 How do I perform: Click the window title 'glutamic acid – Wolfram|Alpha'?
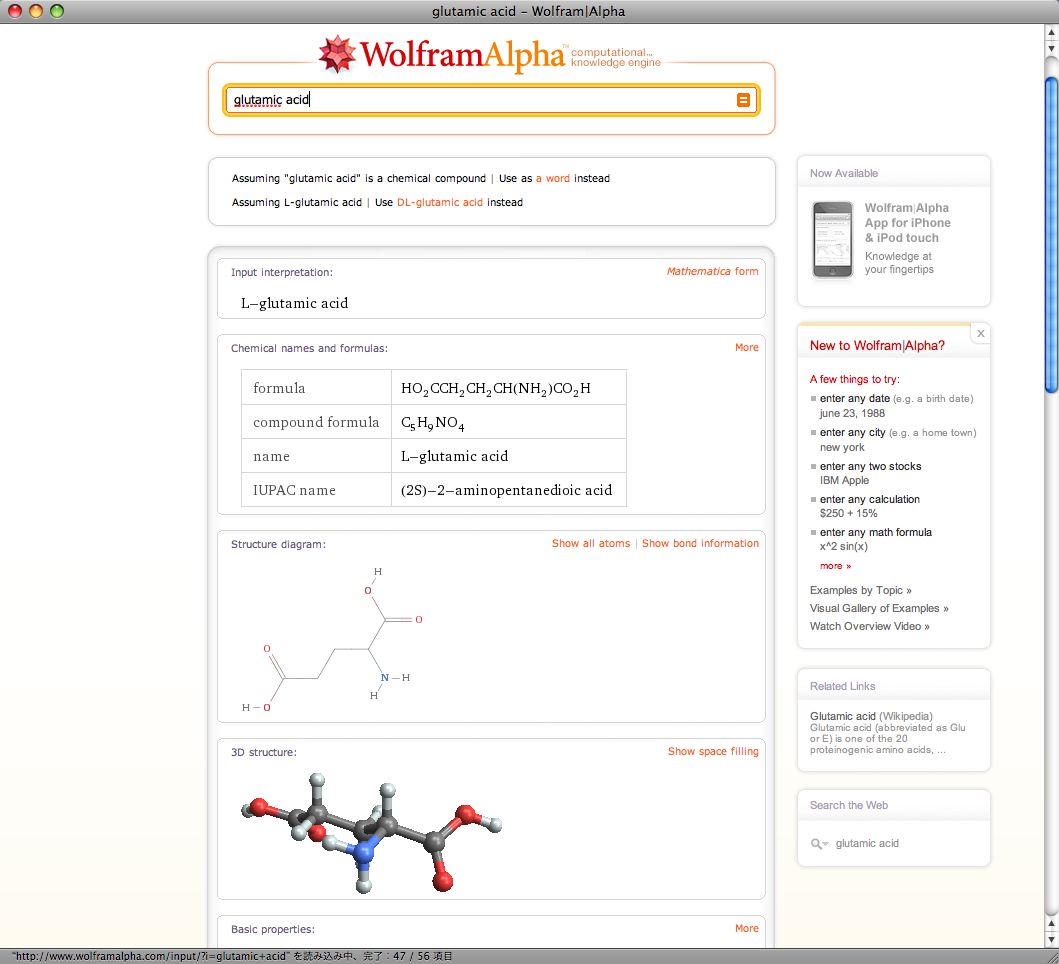point(528,11)
